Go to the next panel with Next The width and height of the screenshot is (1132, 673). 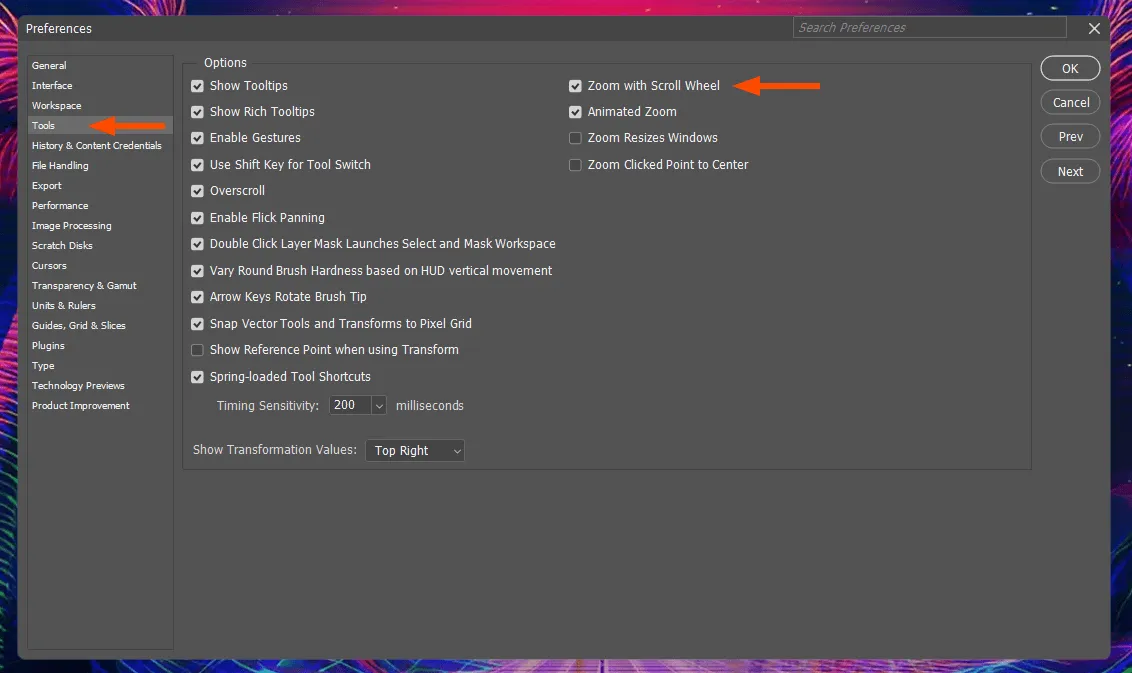(1070, 171)
